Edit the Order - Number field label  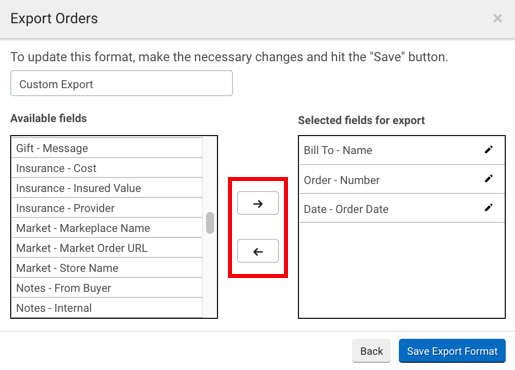coord(488,179)
